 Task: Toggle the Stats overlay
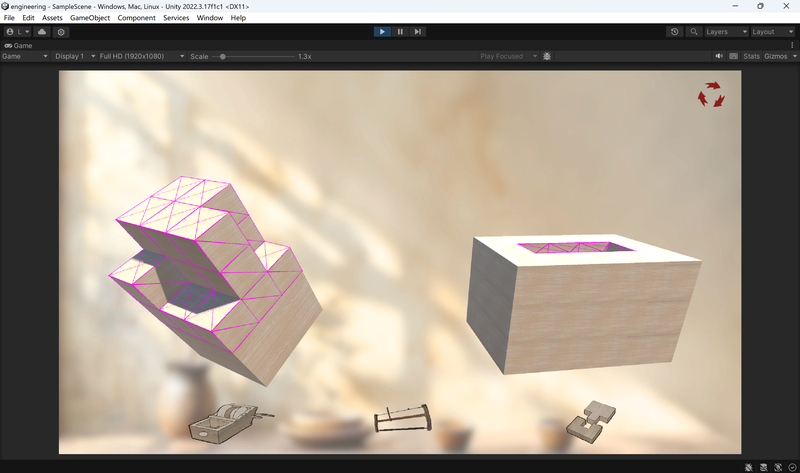(x=751, y=56)
